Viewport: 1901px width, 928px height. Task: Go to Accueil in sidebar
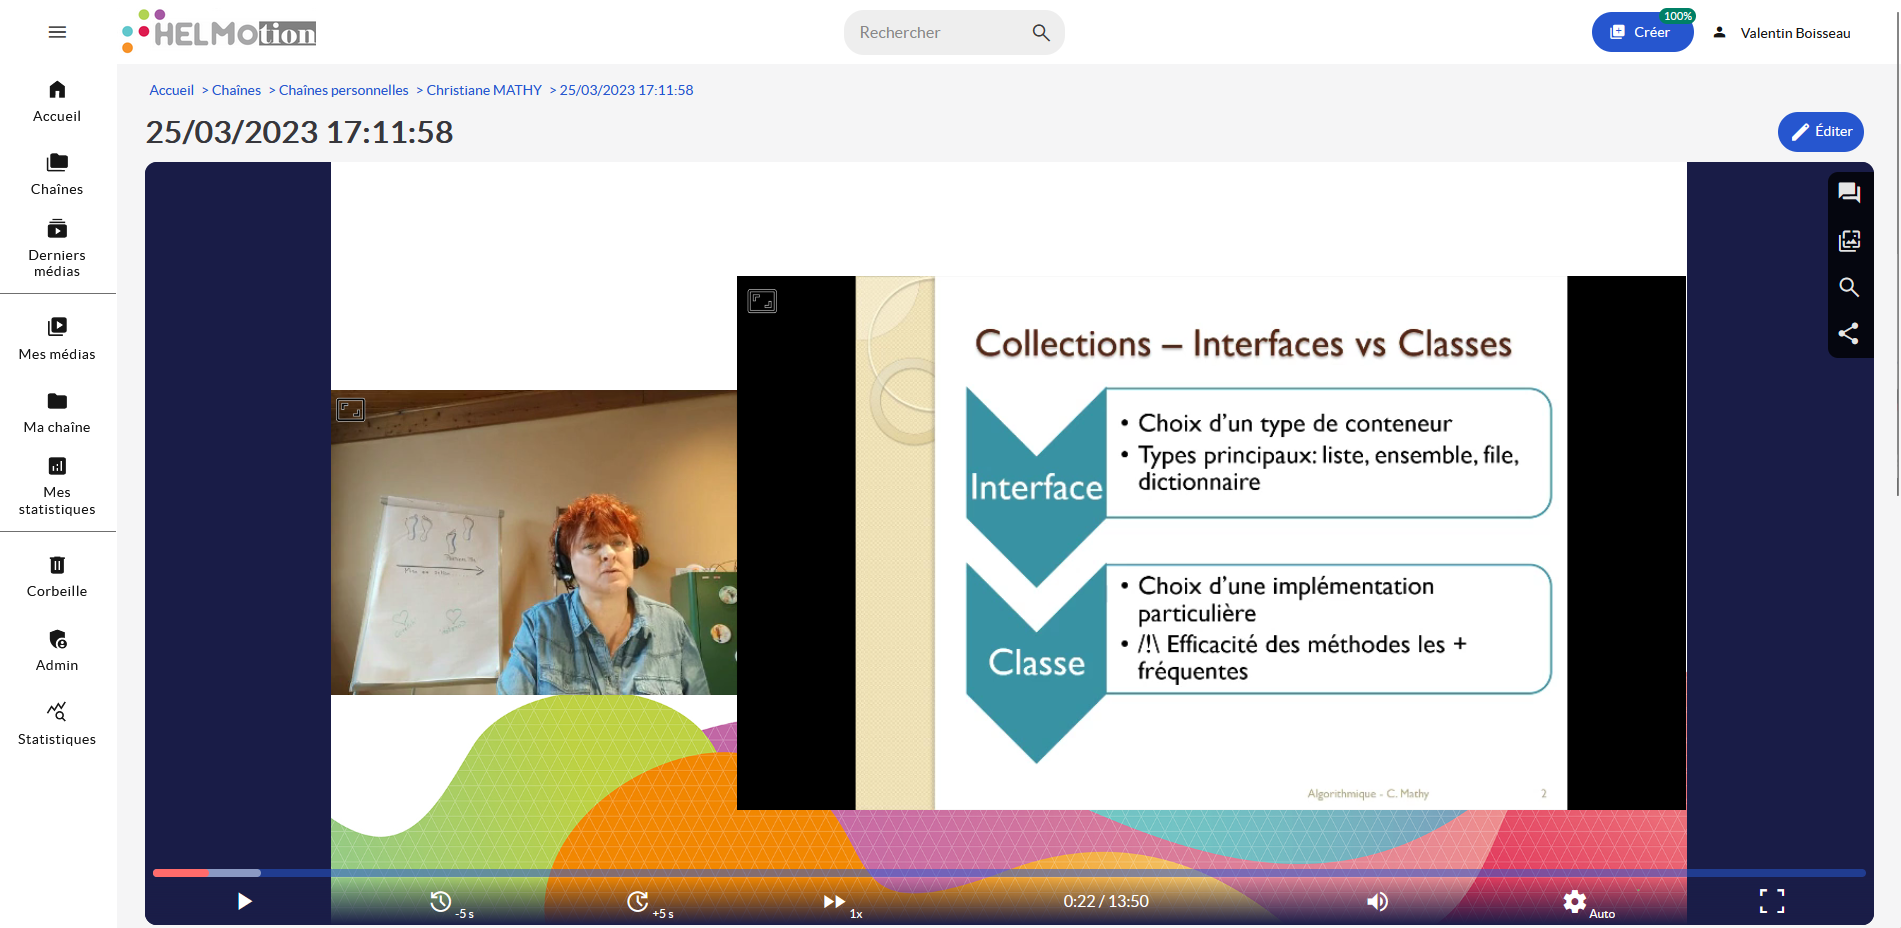pyautogui.click(x=57, y=101)
